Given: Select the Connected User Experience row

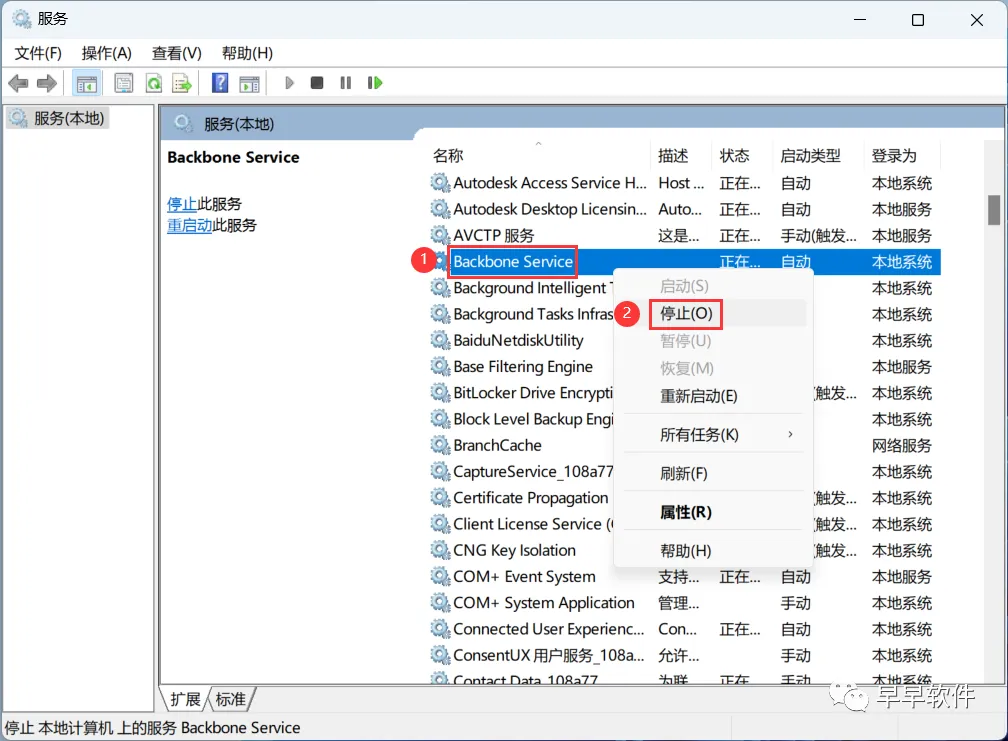Looking at the screenshot, I should [x=684, y=629].
